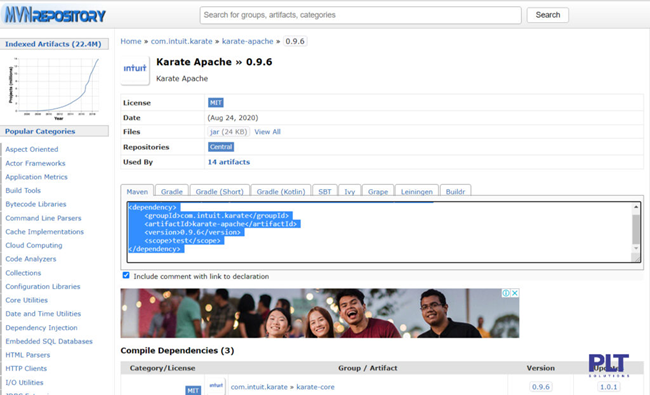Viewport: 650px width, 395px height.
Task: Close the ad using its X icon
Action: 515,293
